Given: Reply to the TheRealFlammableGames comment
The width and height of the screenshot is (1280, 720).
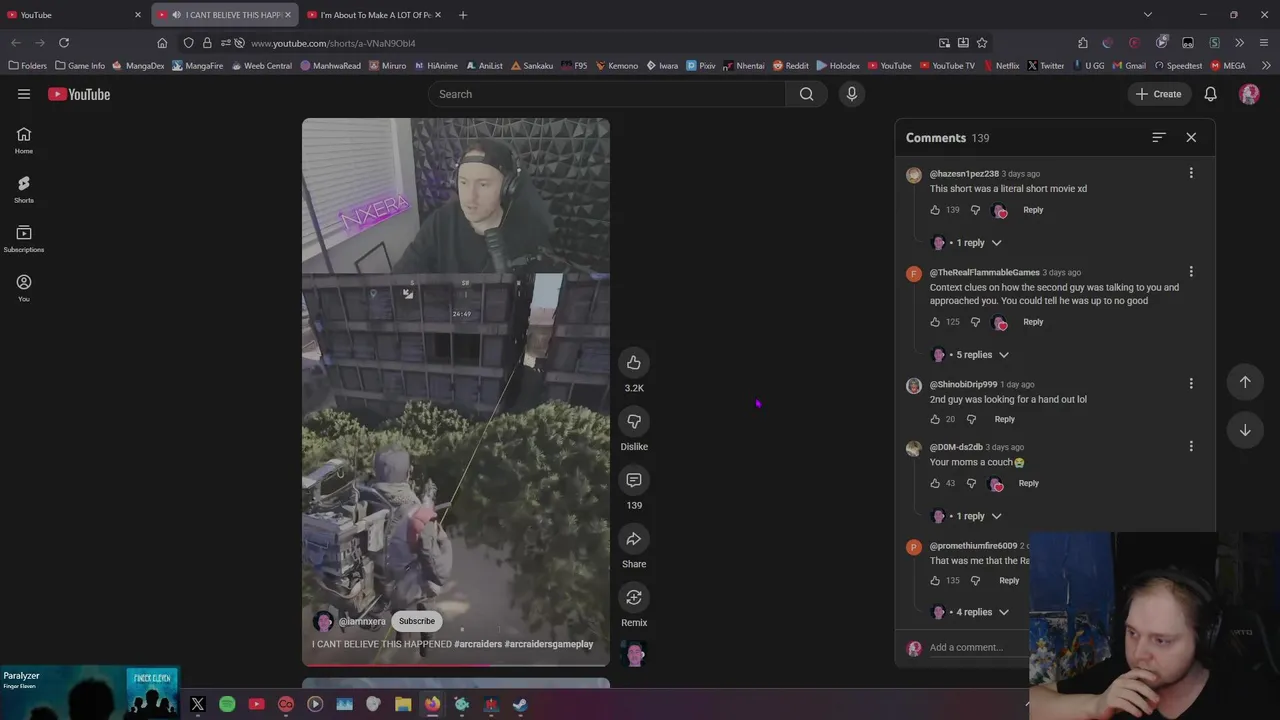Looking at the screenshot, I should (1033, 322).
